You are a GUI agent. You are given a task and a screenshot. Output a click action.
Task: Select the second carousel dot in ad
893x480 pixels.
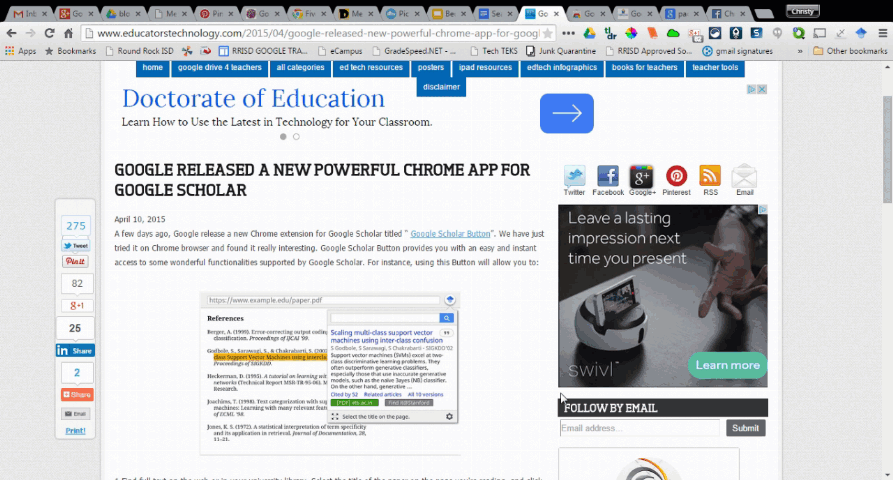(x=296, y=137)
